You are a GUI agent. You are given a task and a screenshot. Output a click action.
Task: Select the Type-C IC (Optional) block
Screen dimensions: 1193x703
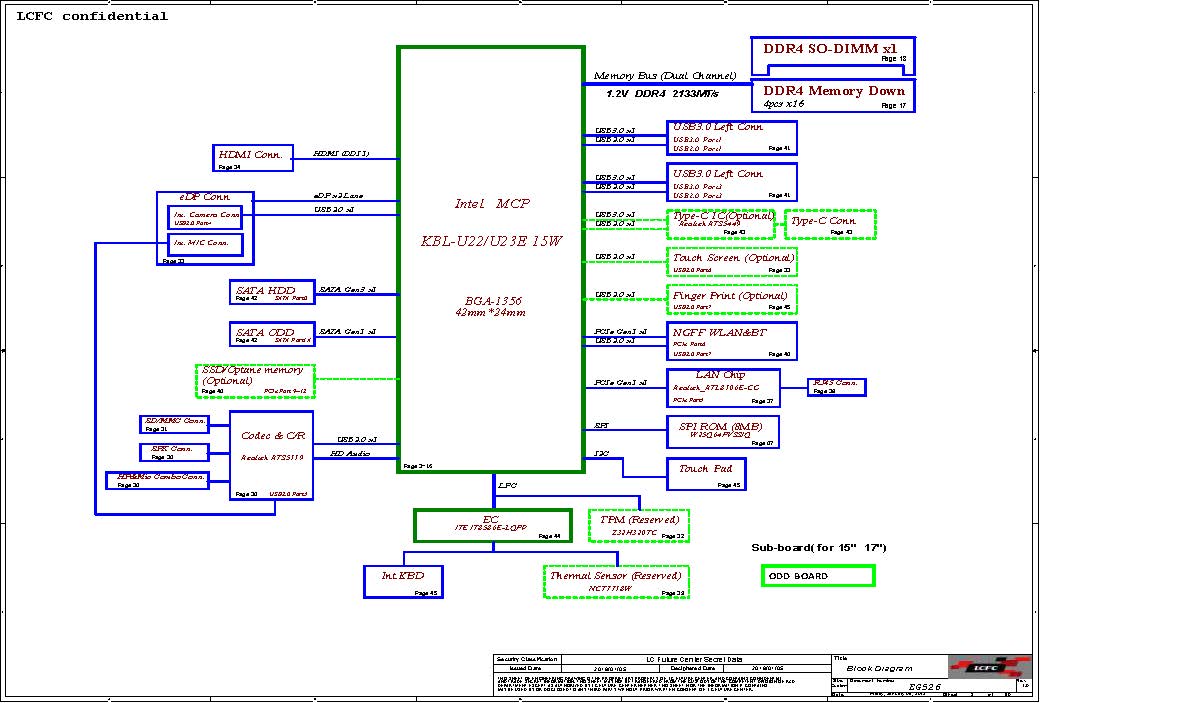(x=721, y=224)
